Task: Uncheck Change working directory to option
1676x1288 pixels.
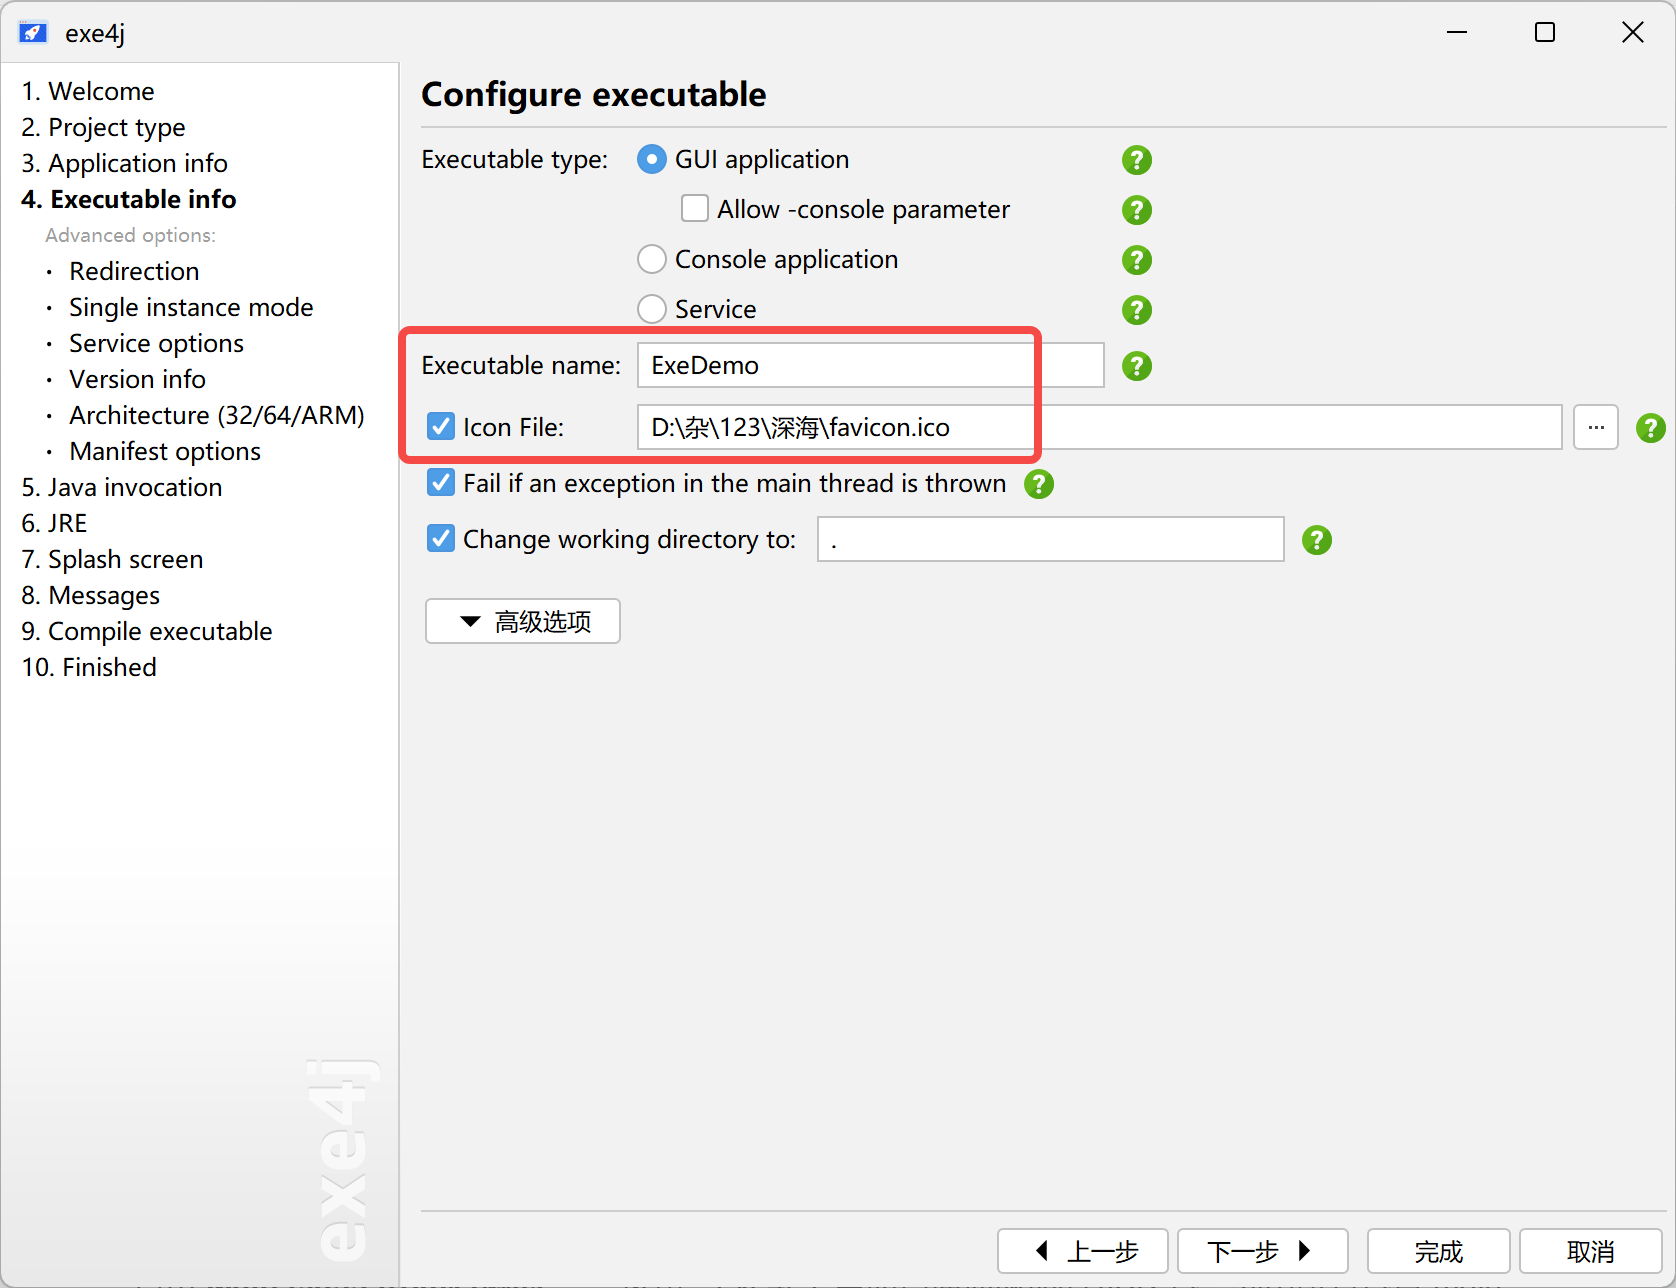Action: 440,538
